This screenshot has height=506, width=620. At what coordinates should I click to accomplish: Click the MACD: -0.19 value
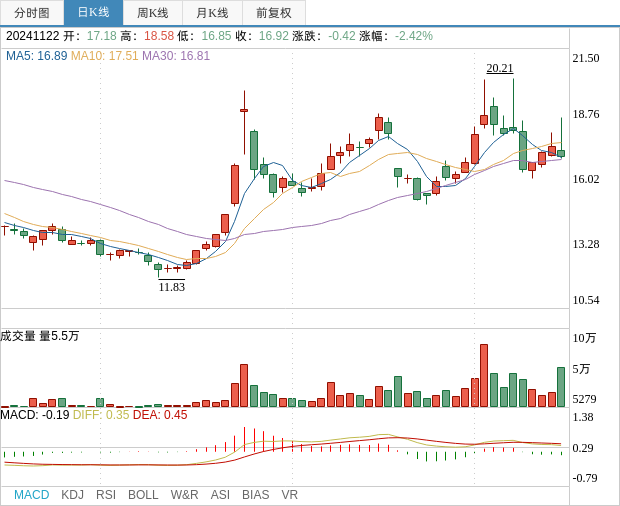coord(35,415)
